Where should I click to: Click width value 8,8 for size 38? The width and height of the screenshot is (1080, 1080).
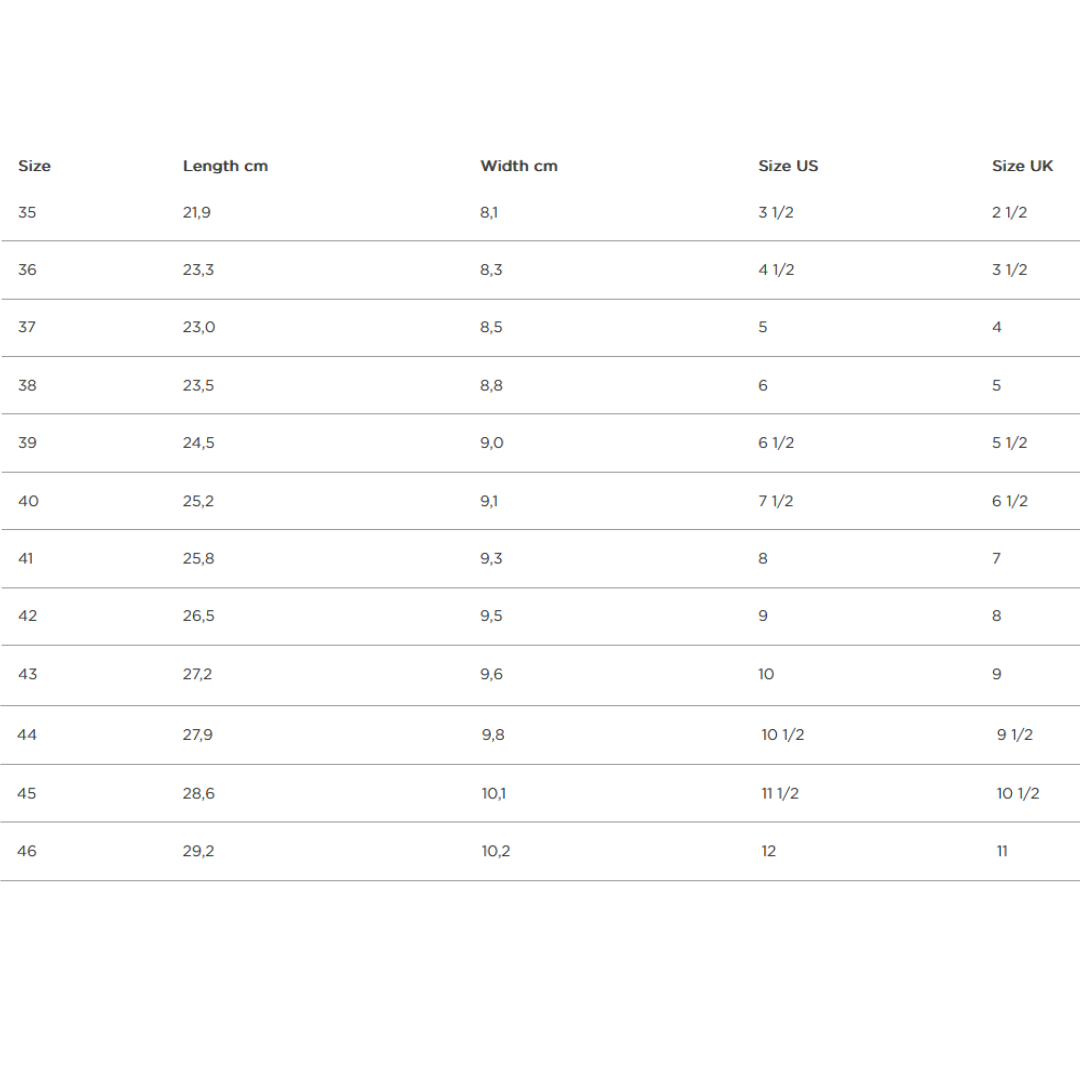click(491, 386)
